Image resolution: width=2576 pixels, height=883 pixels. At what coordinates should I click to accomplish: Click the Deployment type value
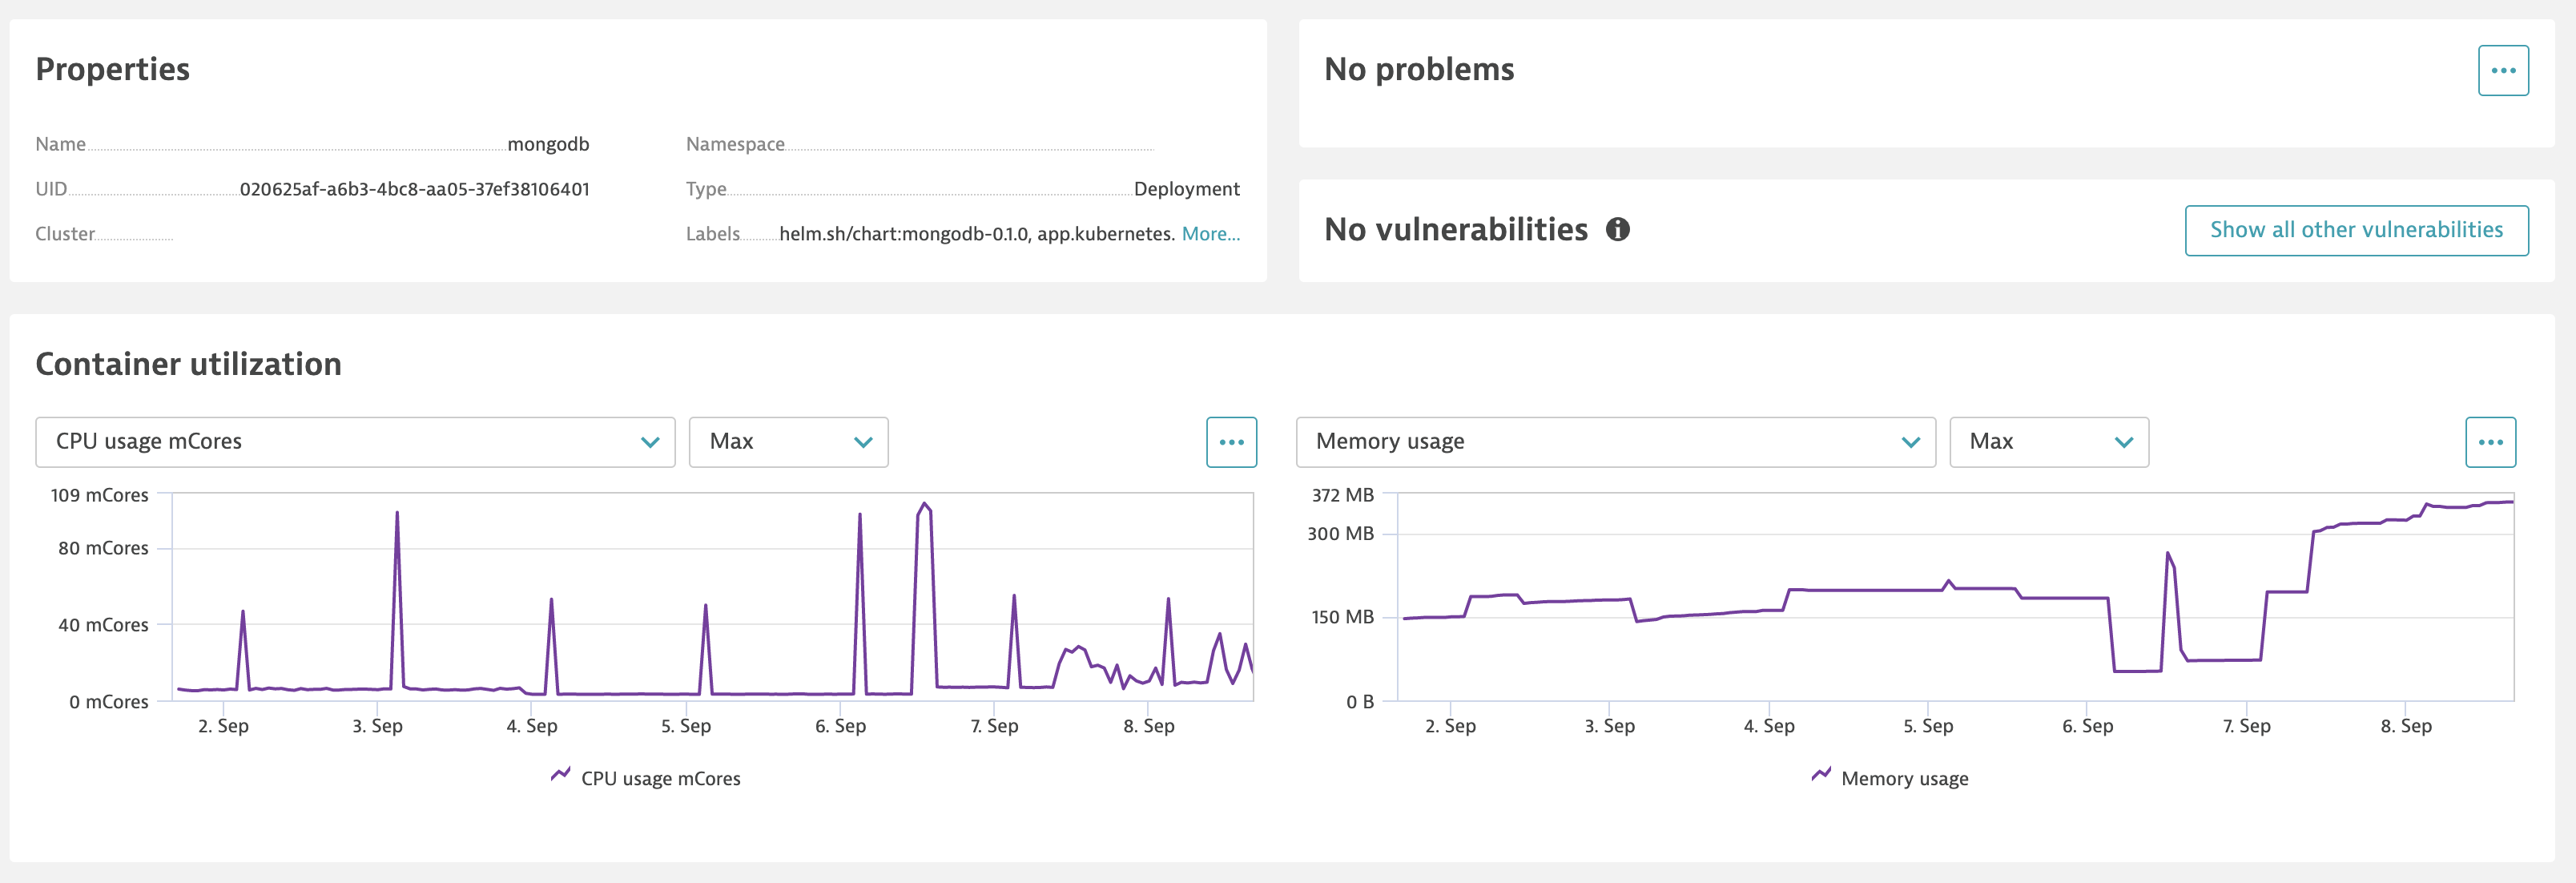coord(1188,188)
